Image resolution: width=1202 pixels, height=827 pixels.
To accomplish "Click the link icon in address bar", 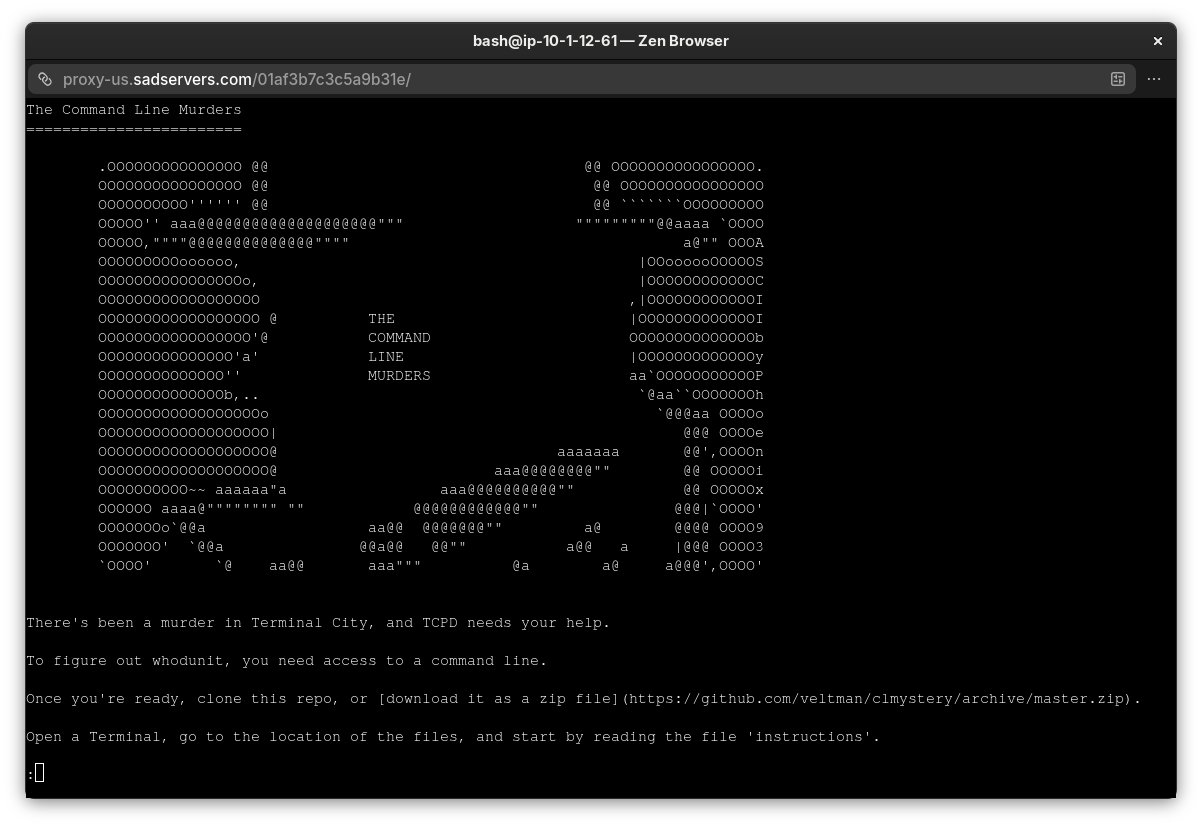I will [x=45, y=79].
